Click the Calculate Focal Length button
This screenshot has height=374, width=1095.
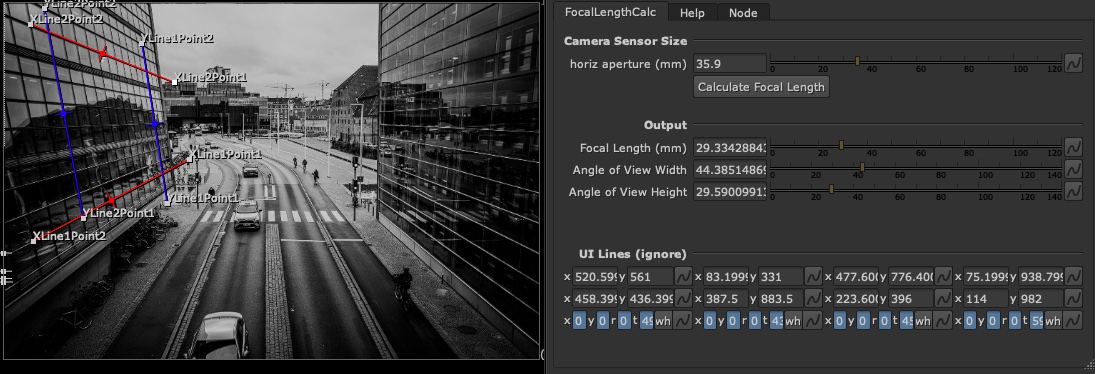(761, 87)
